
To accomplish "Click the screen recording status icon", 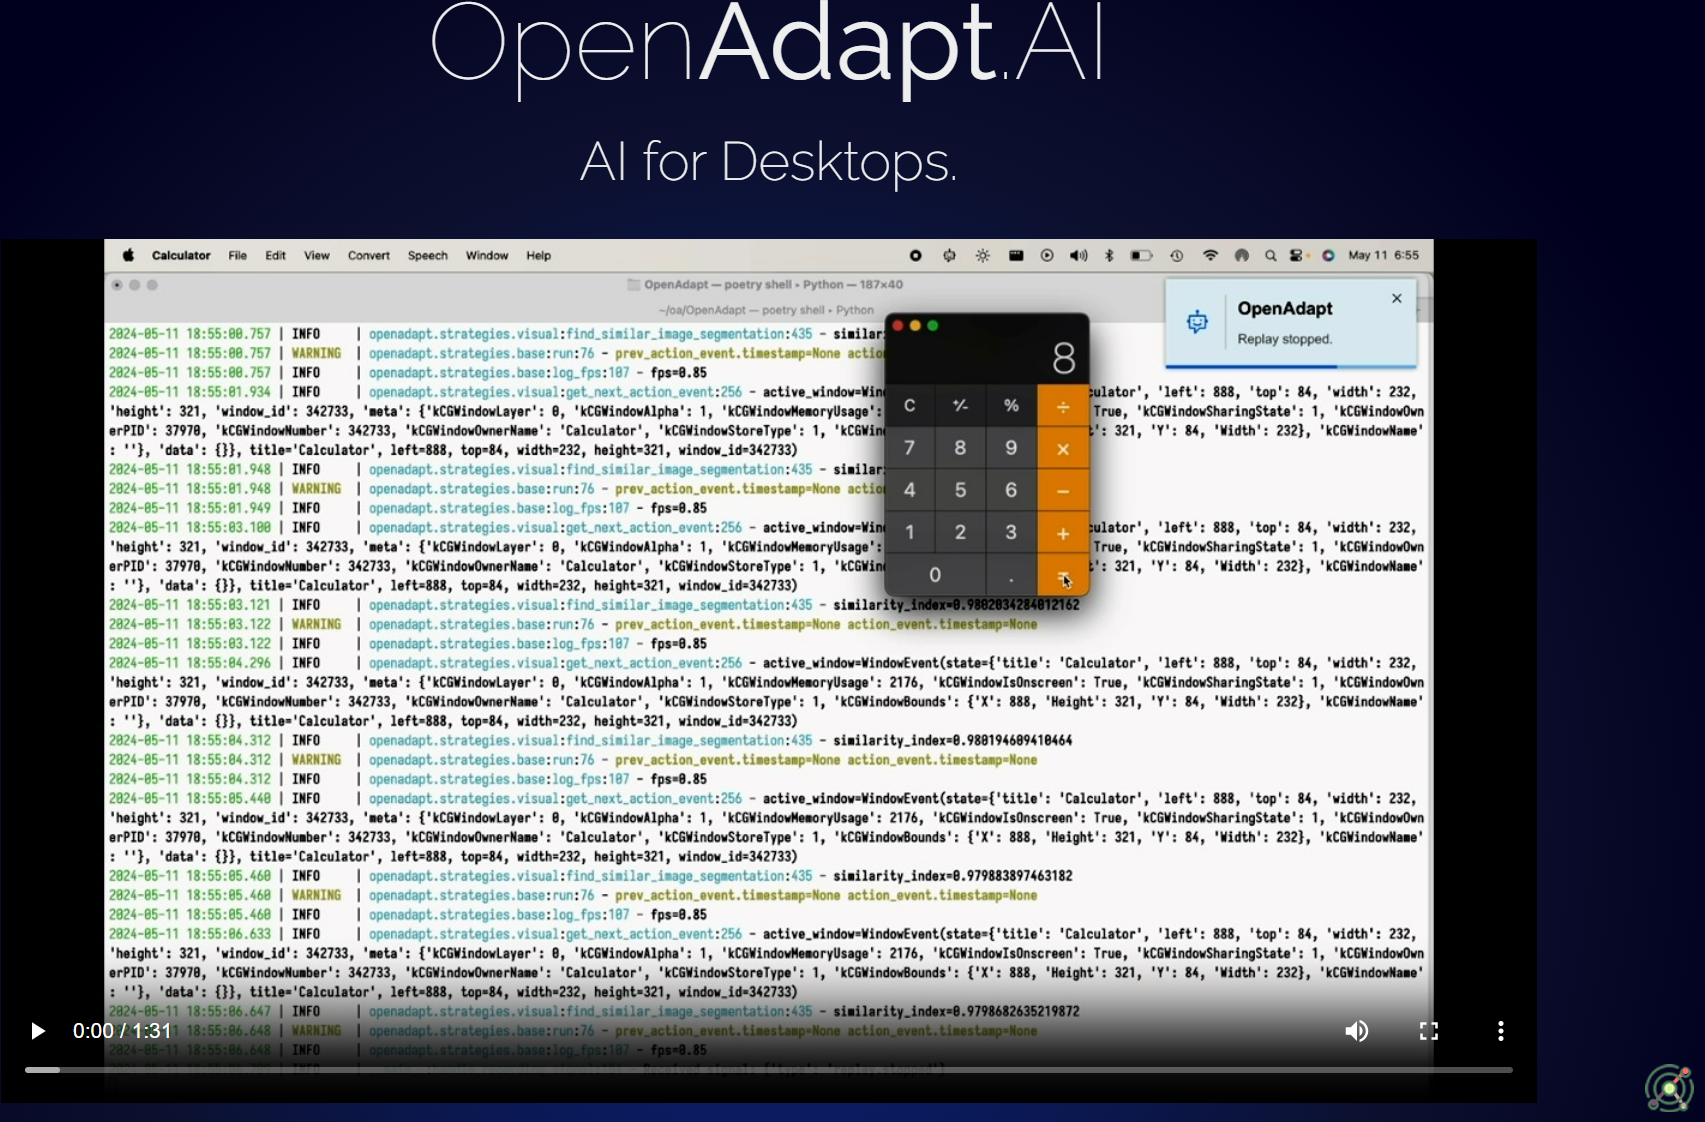I will point(915,256).
